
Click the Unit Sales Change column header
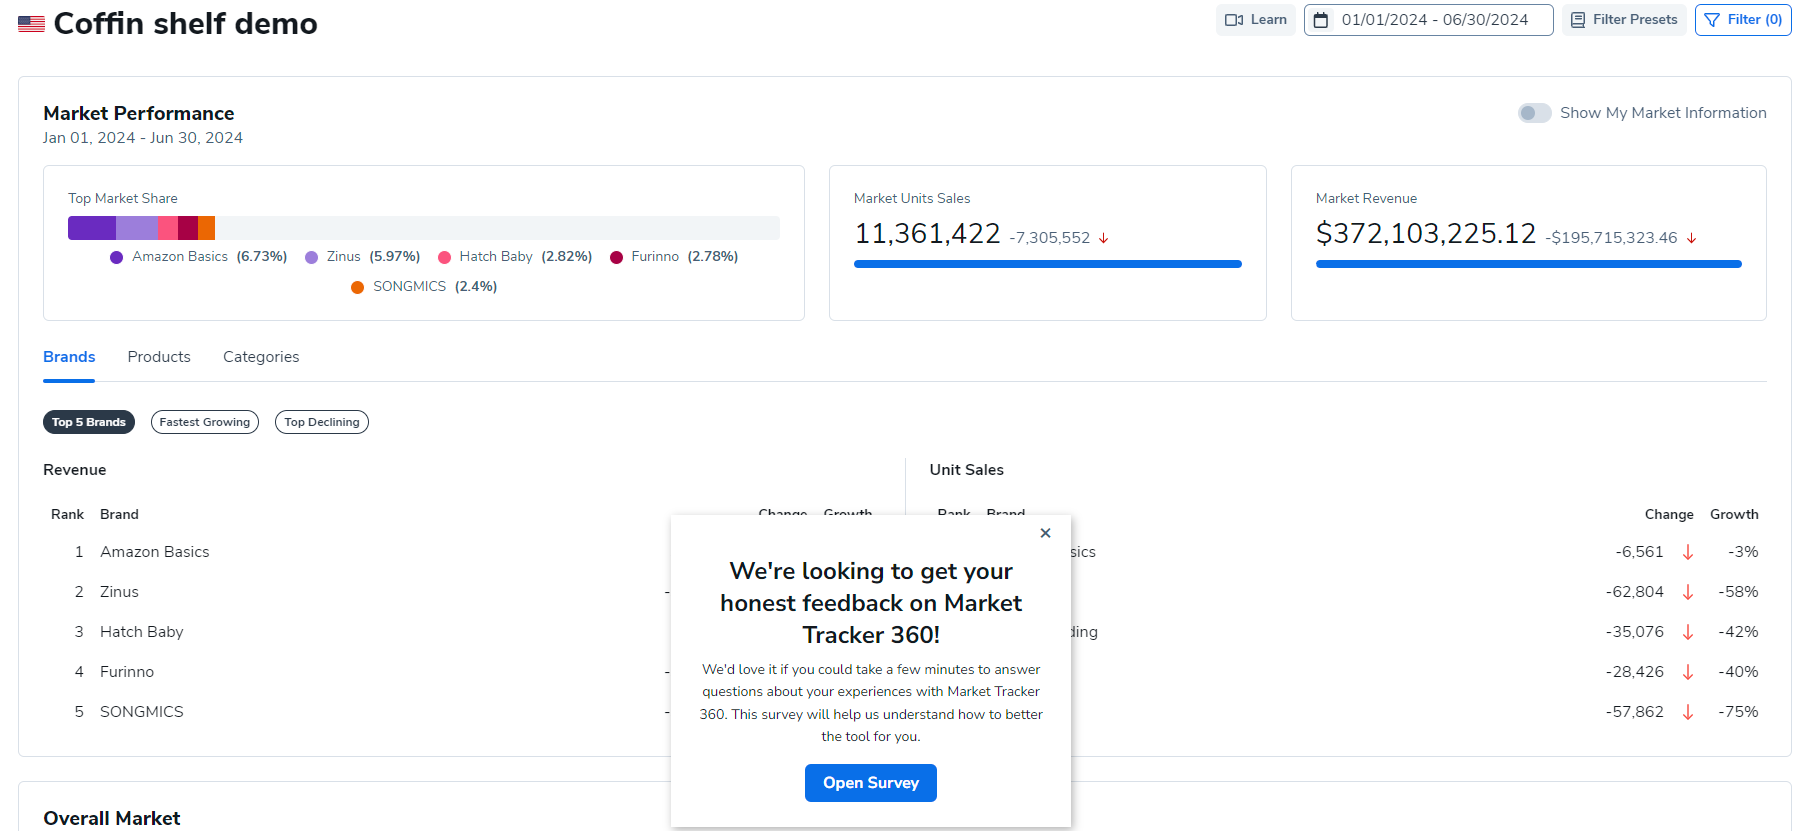pos(1669,514)
